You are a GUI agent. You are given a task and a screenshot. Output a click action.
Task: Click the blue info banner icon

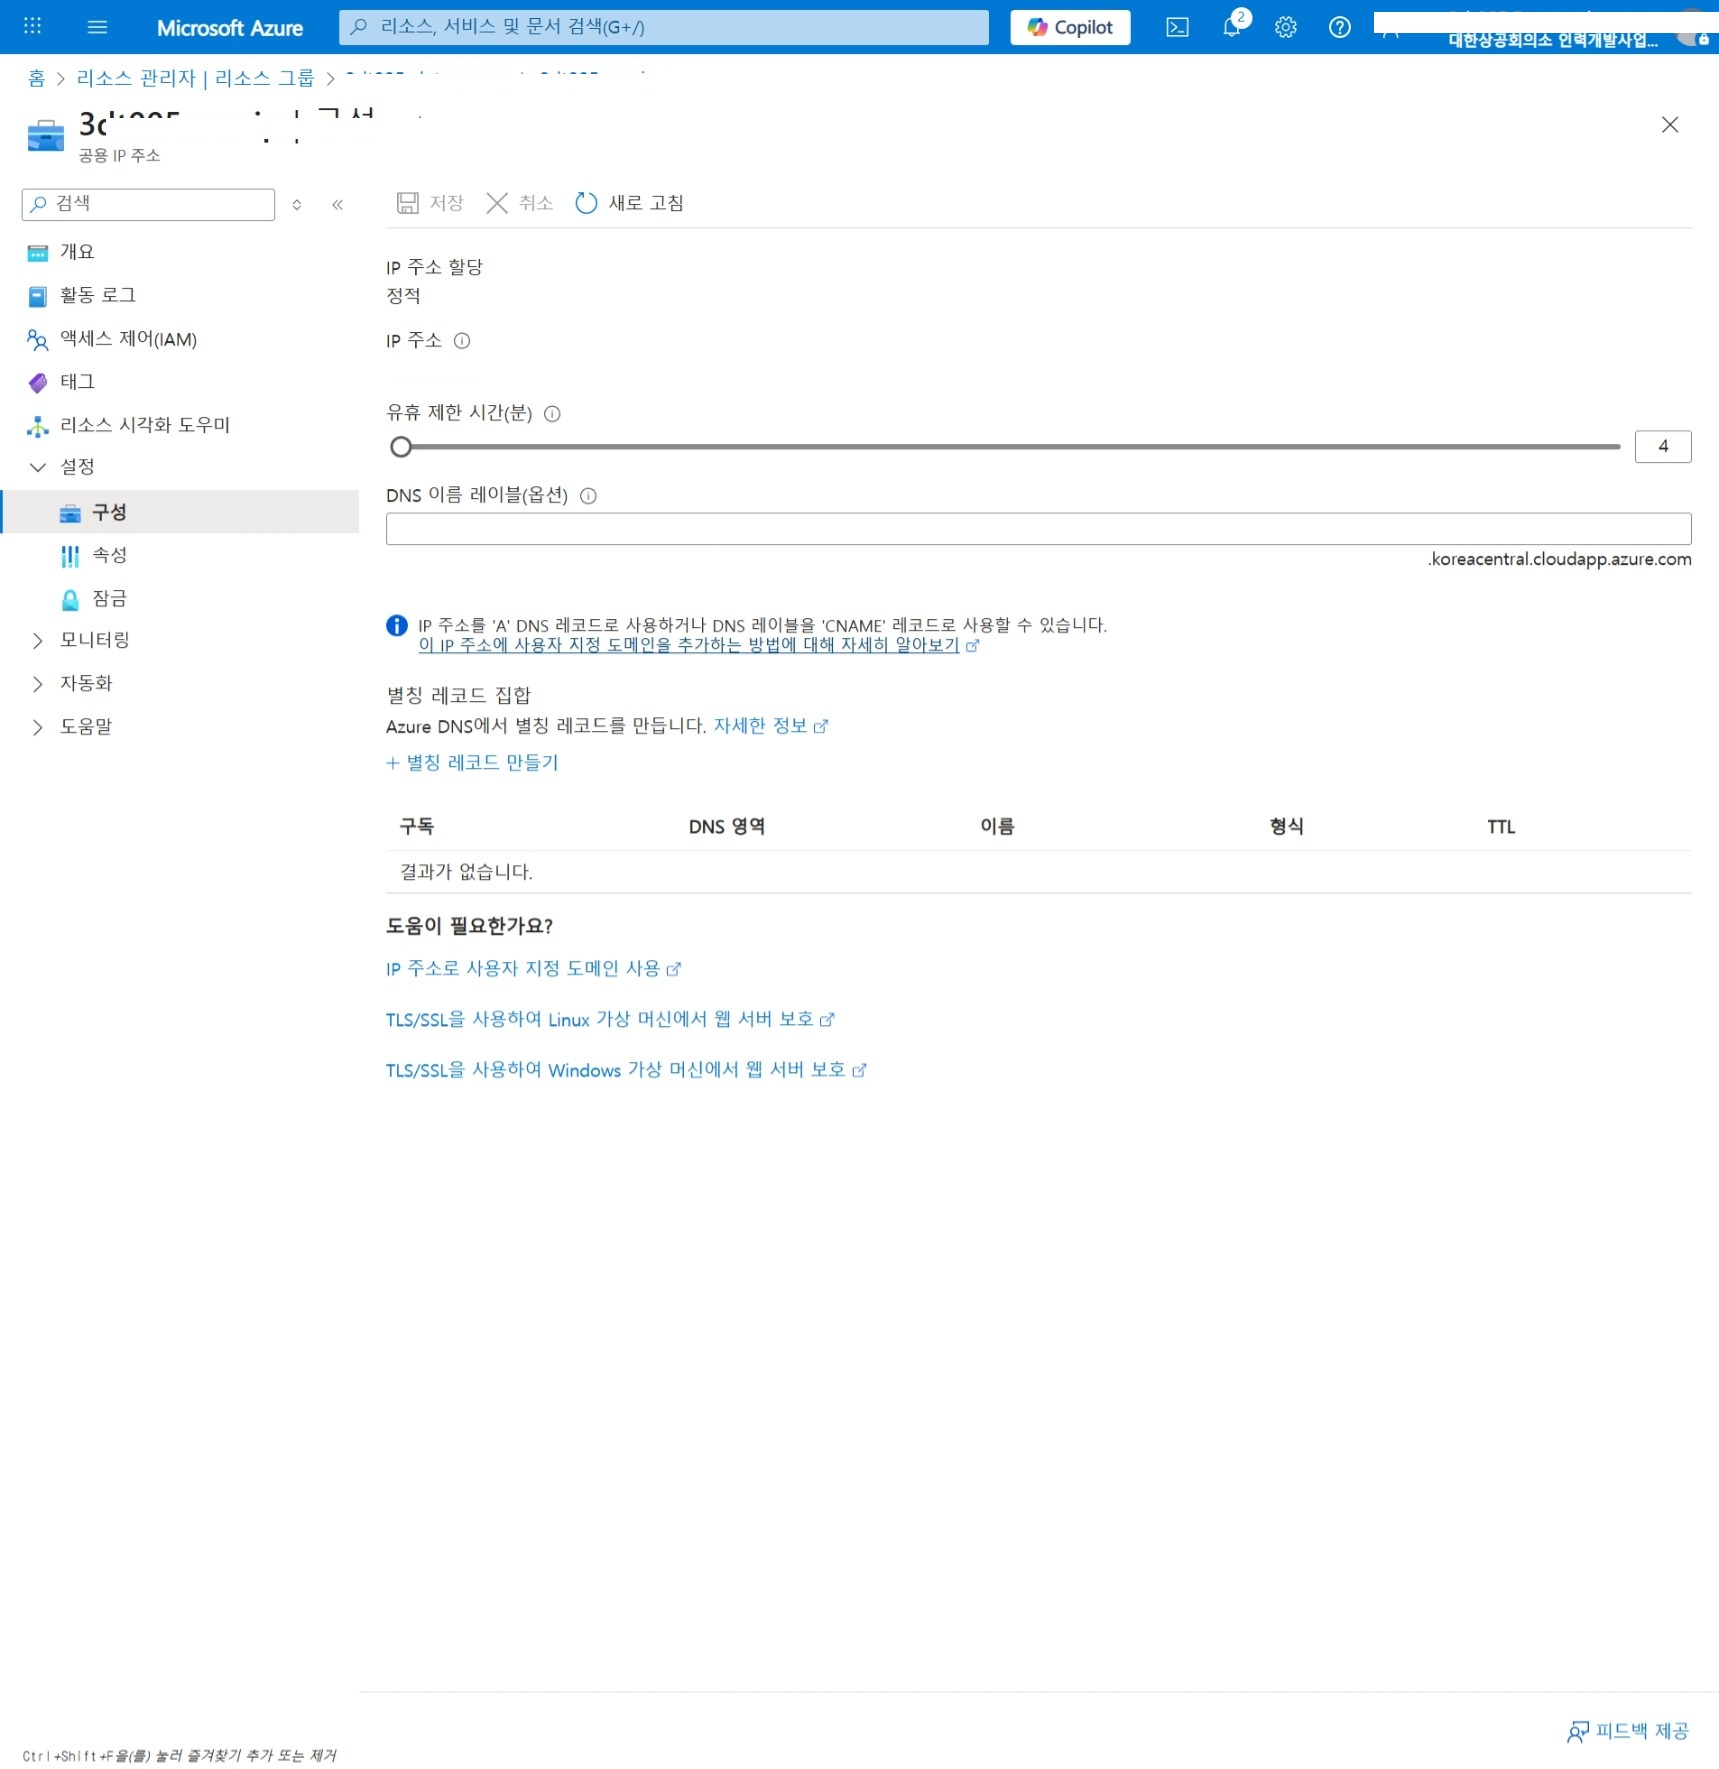pos(397,626)
